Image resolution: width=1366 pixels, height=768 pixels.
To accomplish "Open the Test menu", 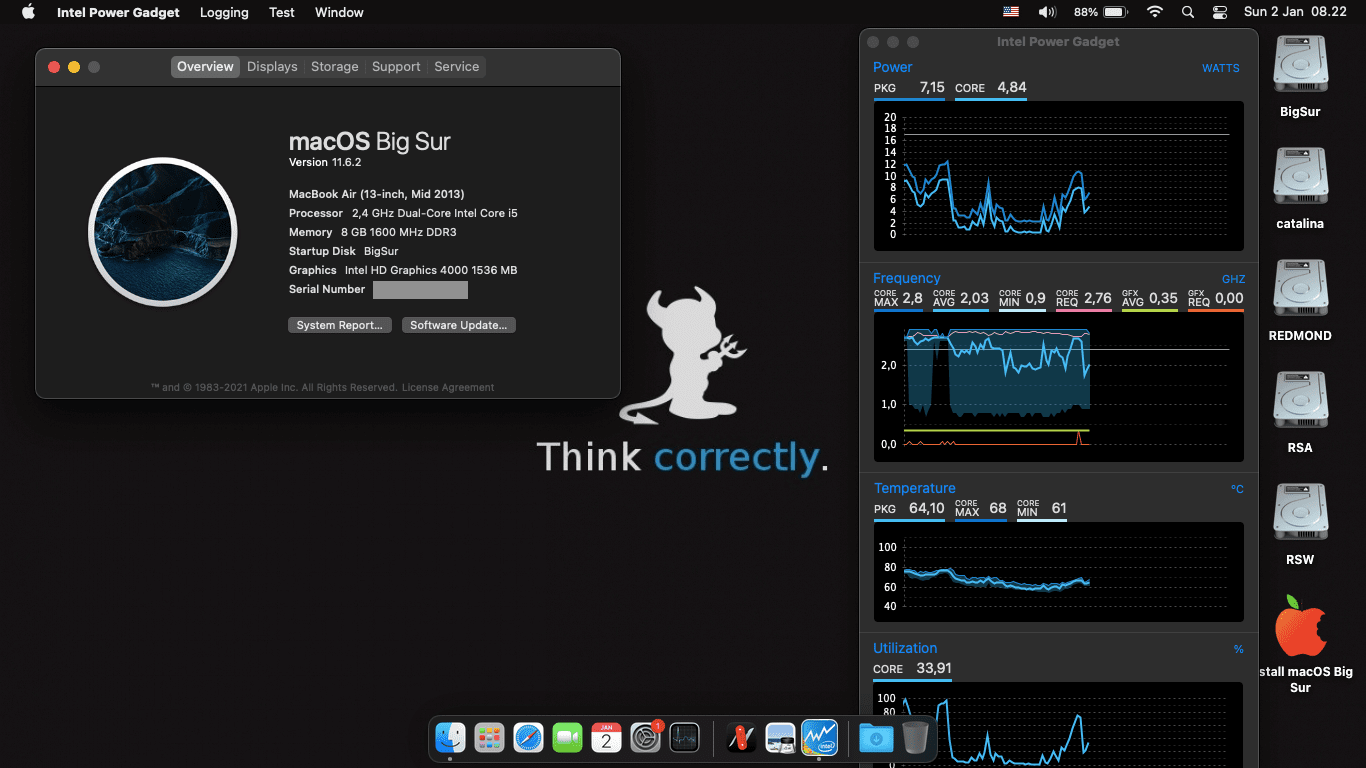I will 282,12.
